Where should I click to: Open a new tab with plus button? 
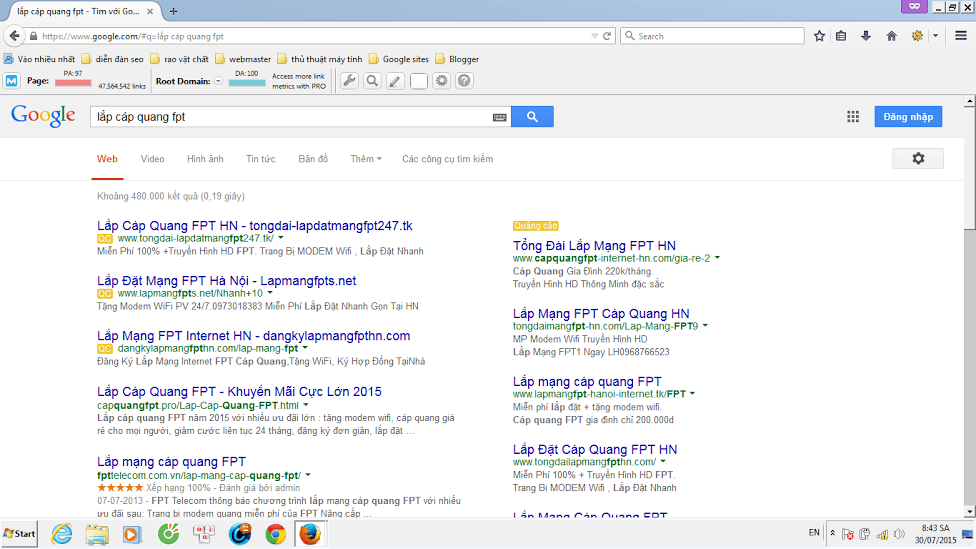174,11
